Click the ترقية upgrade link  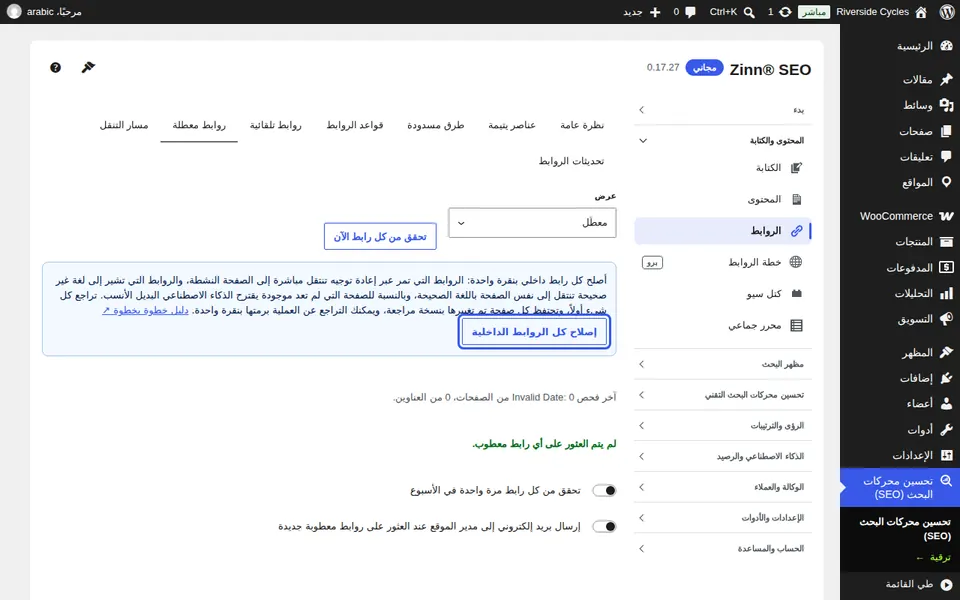[933, 557]
